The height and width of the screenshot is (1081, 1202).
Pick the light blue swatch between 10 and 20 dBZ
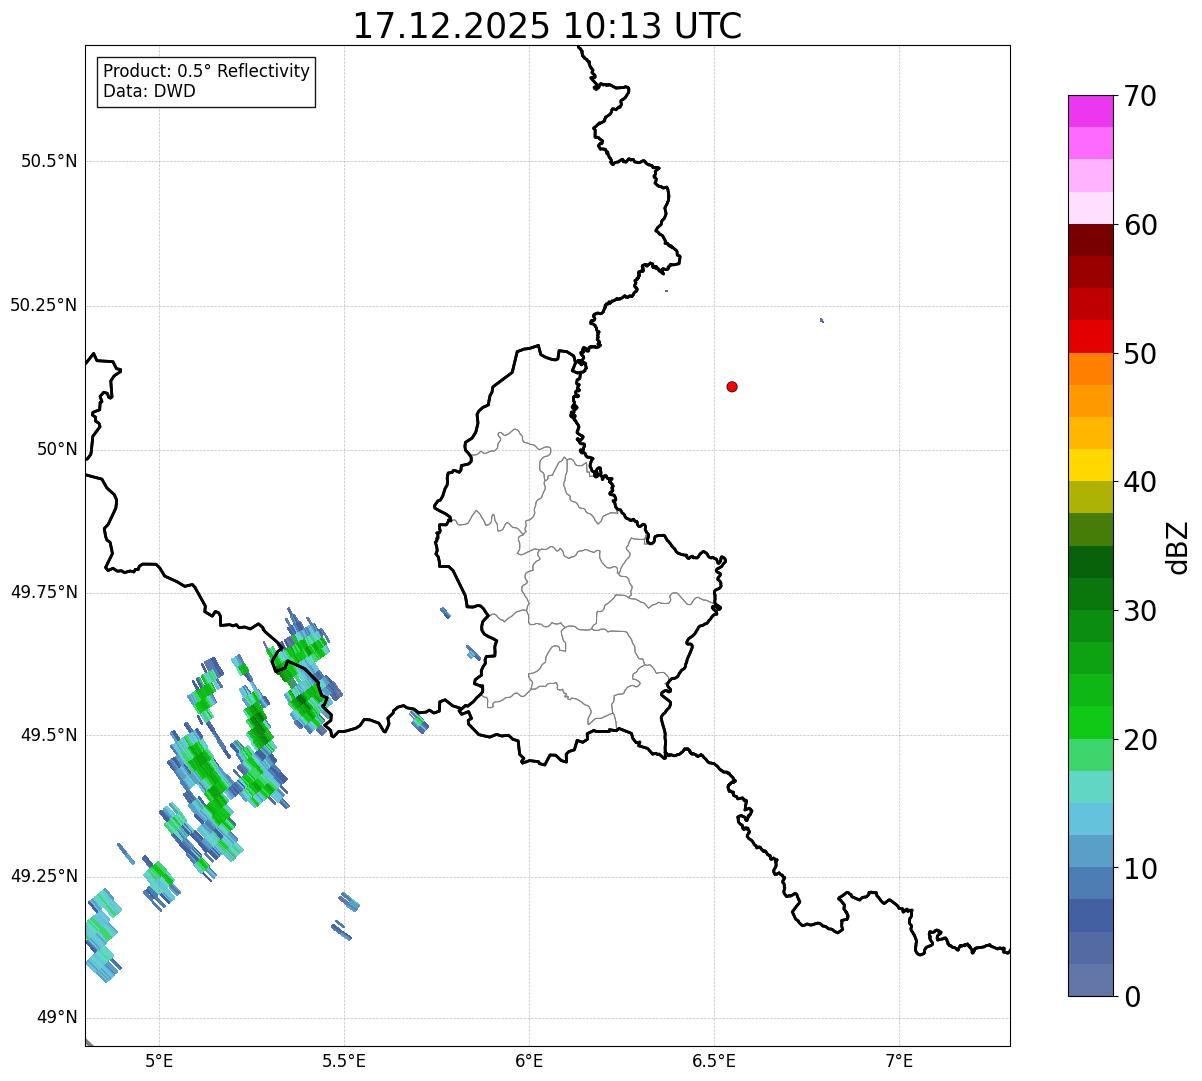coord(1090,819)
